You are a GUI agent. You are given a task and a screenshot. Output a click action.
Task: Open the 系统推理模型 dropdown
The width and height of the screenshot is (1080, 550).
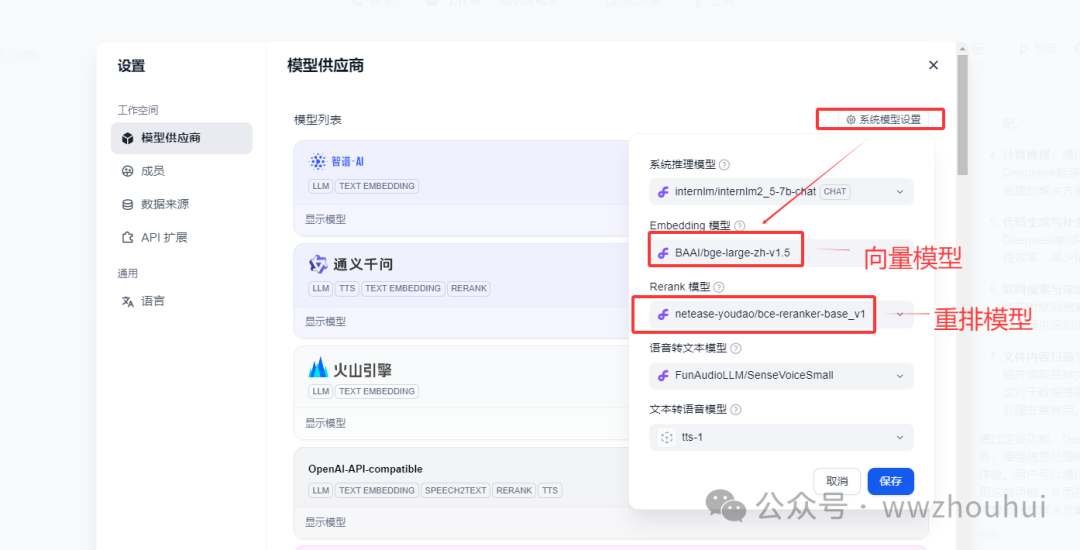(781, 192)
